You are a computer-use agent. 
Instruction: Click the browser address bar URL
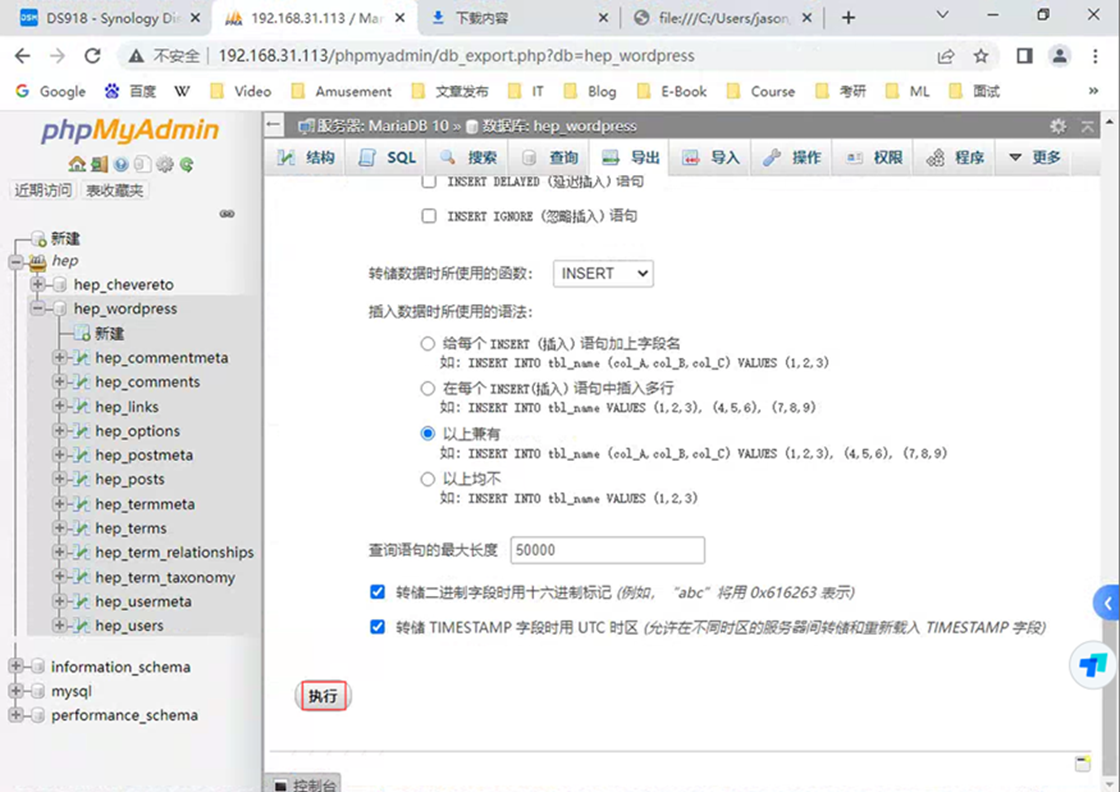pos(456,56)
